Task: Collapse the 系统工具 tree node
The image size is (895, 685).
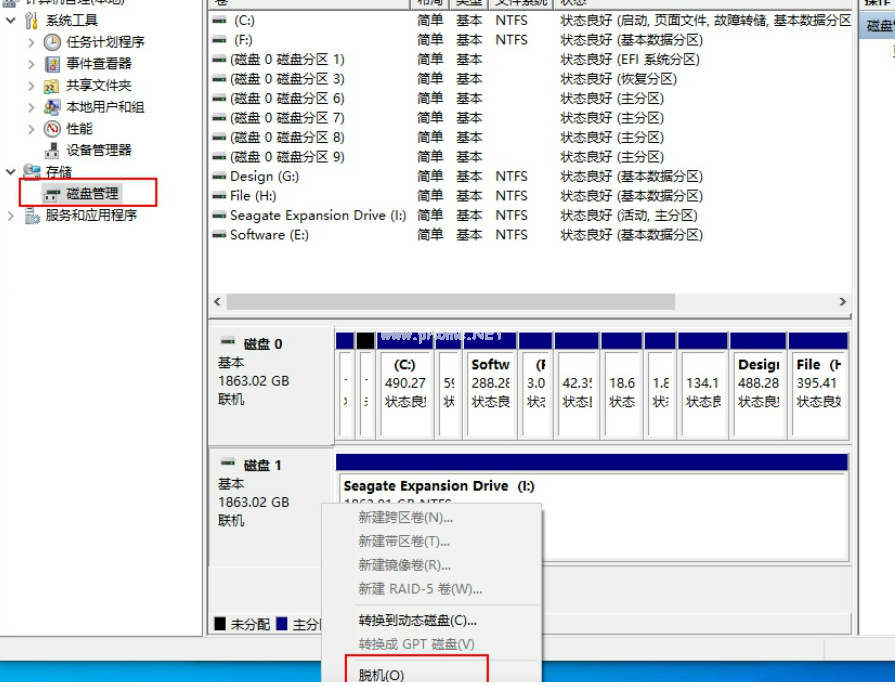Action: pyautogui.click(x=11, y=21)
